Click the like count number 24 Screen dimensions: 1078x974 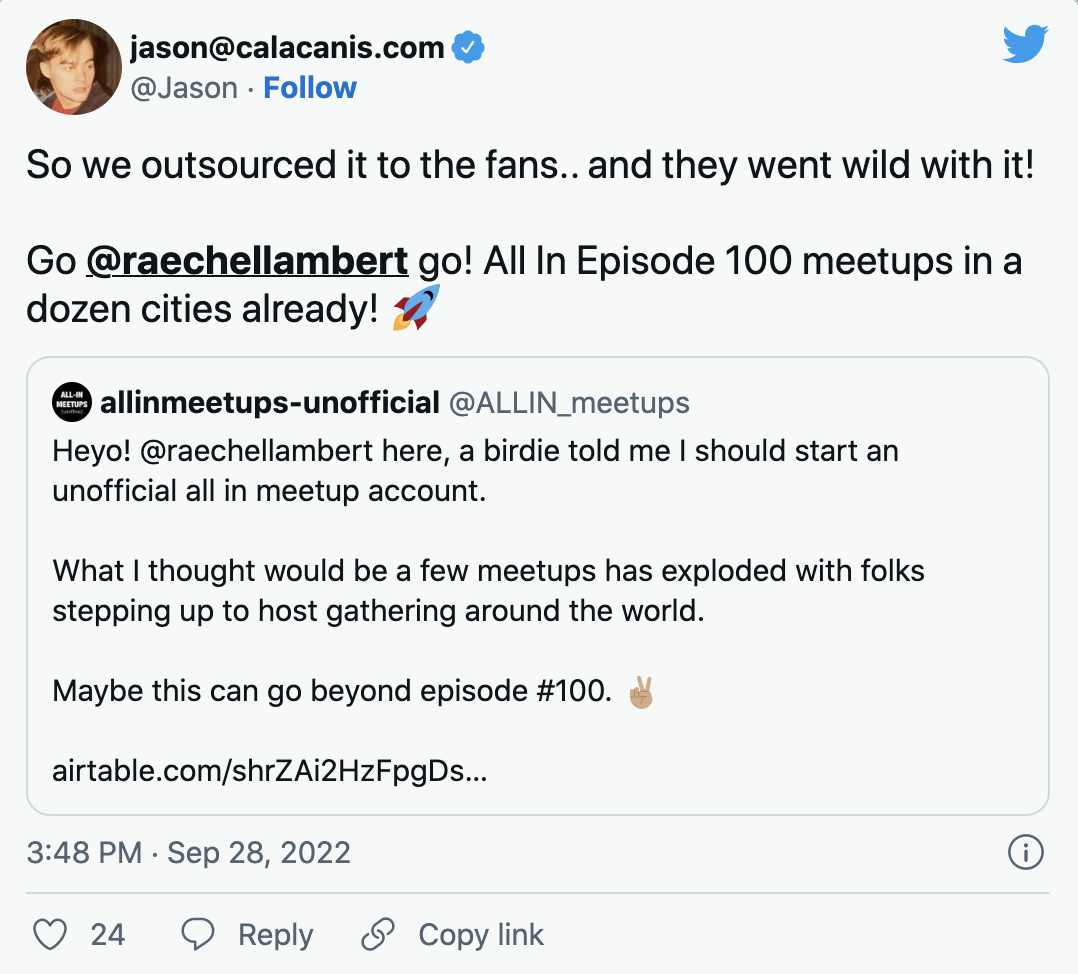tap(108, 934)
